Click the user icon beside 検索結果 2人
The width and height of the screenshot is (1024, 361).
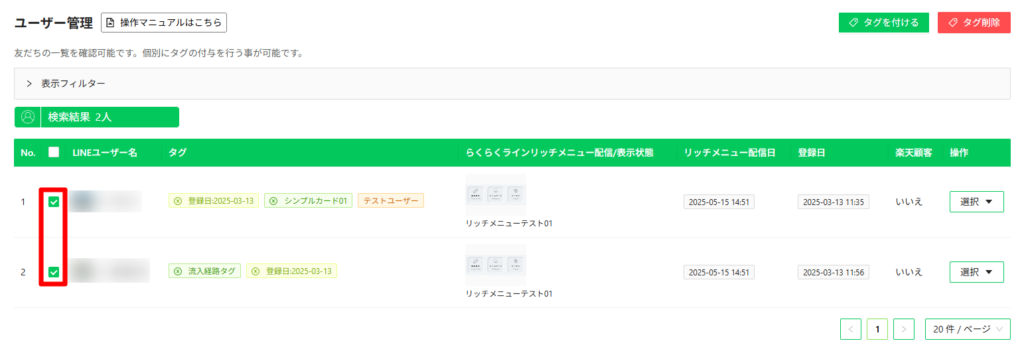tap(27, 117)
